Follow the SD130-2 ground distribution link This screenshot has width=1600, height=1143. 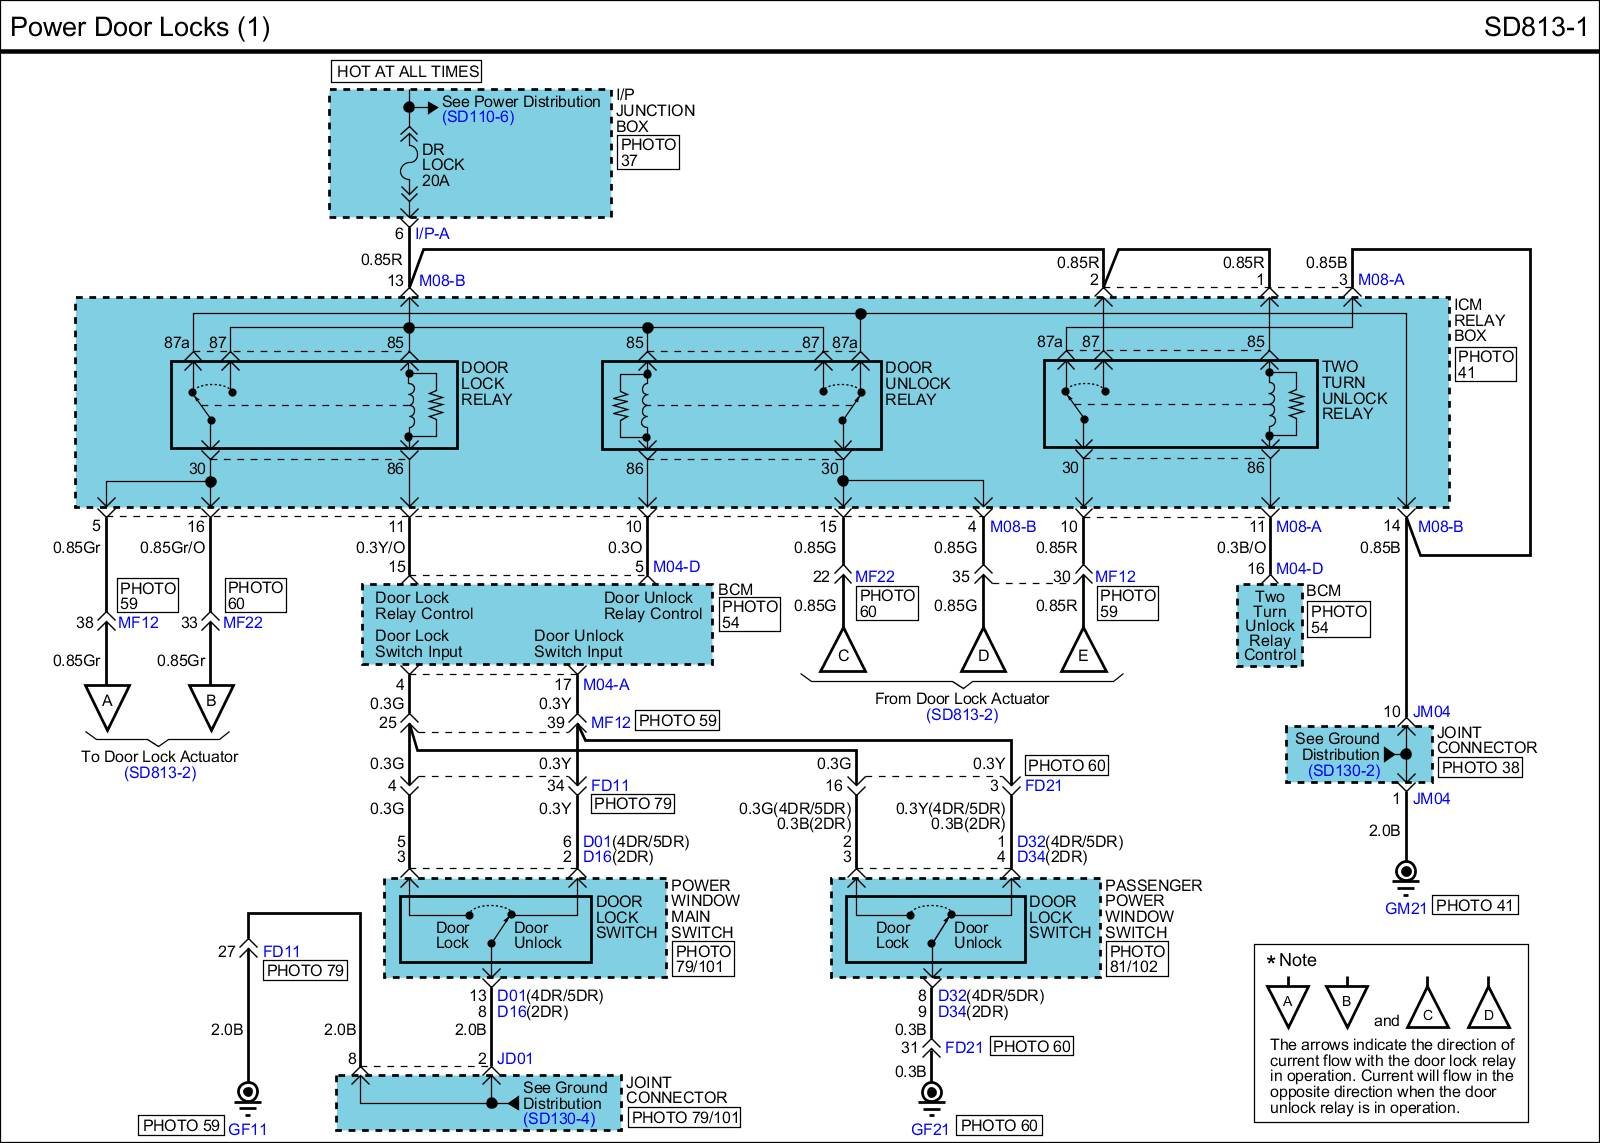pos(1343,770)
